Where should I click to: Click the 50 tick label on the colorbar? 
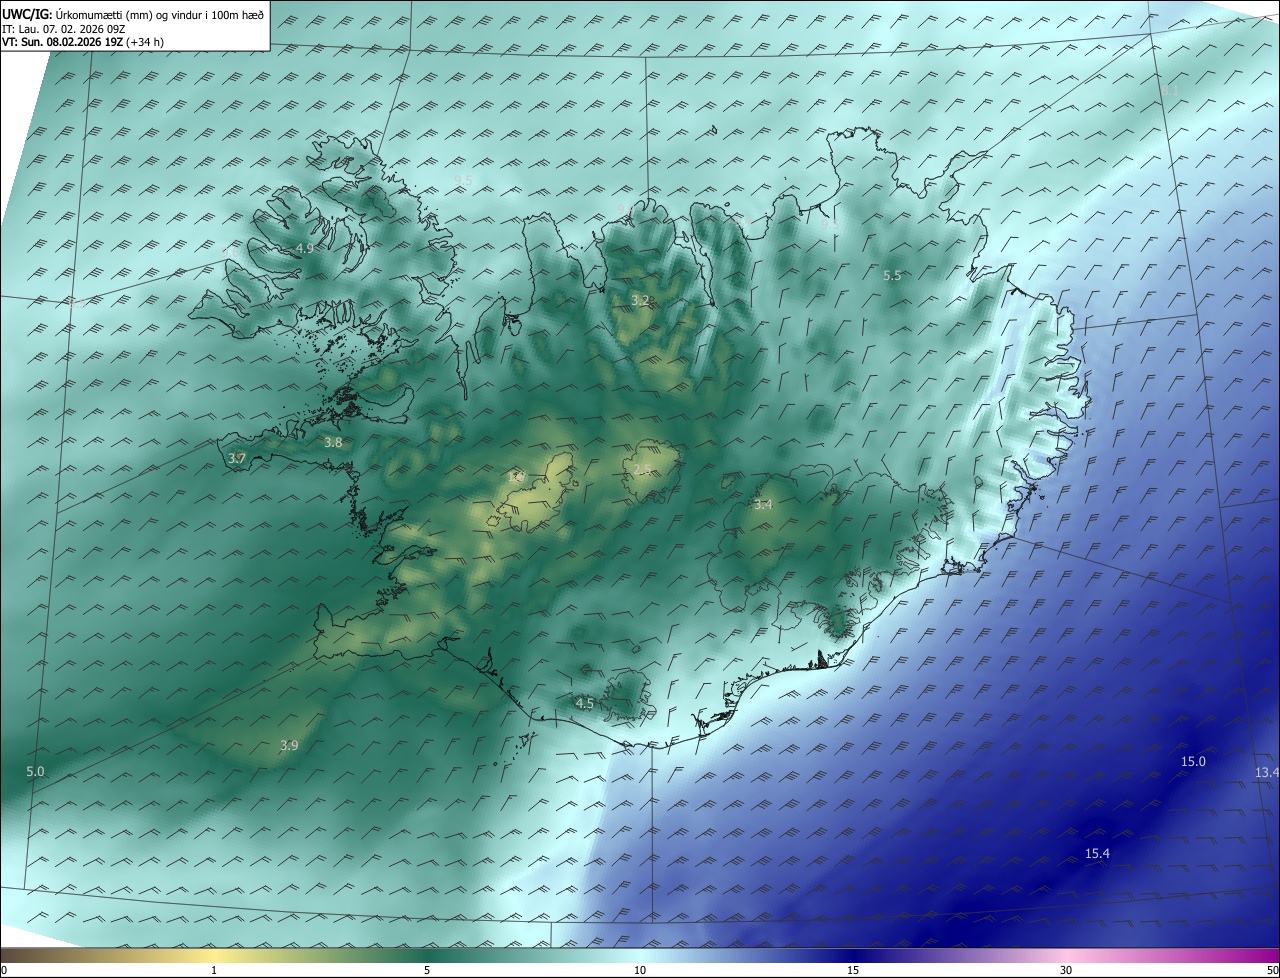1271,970
